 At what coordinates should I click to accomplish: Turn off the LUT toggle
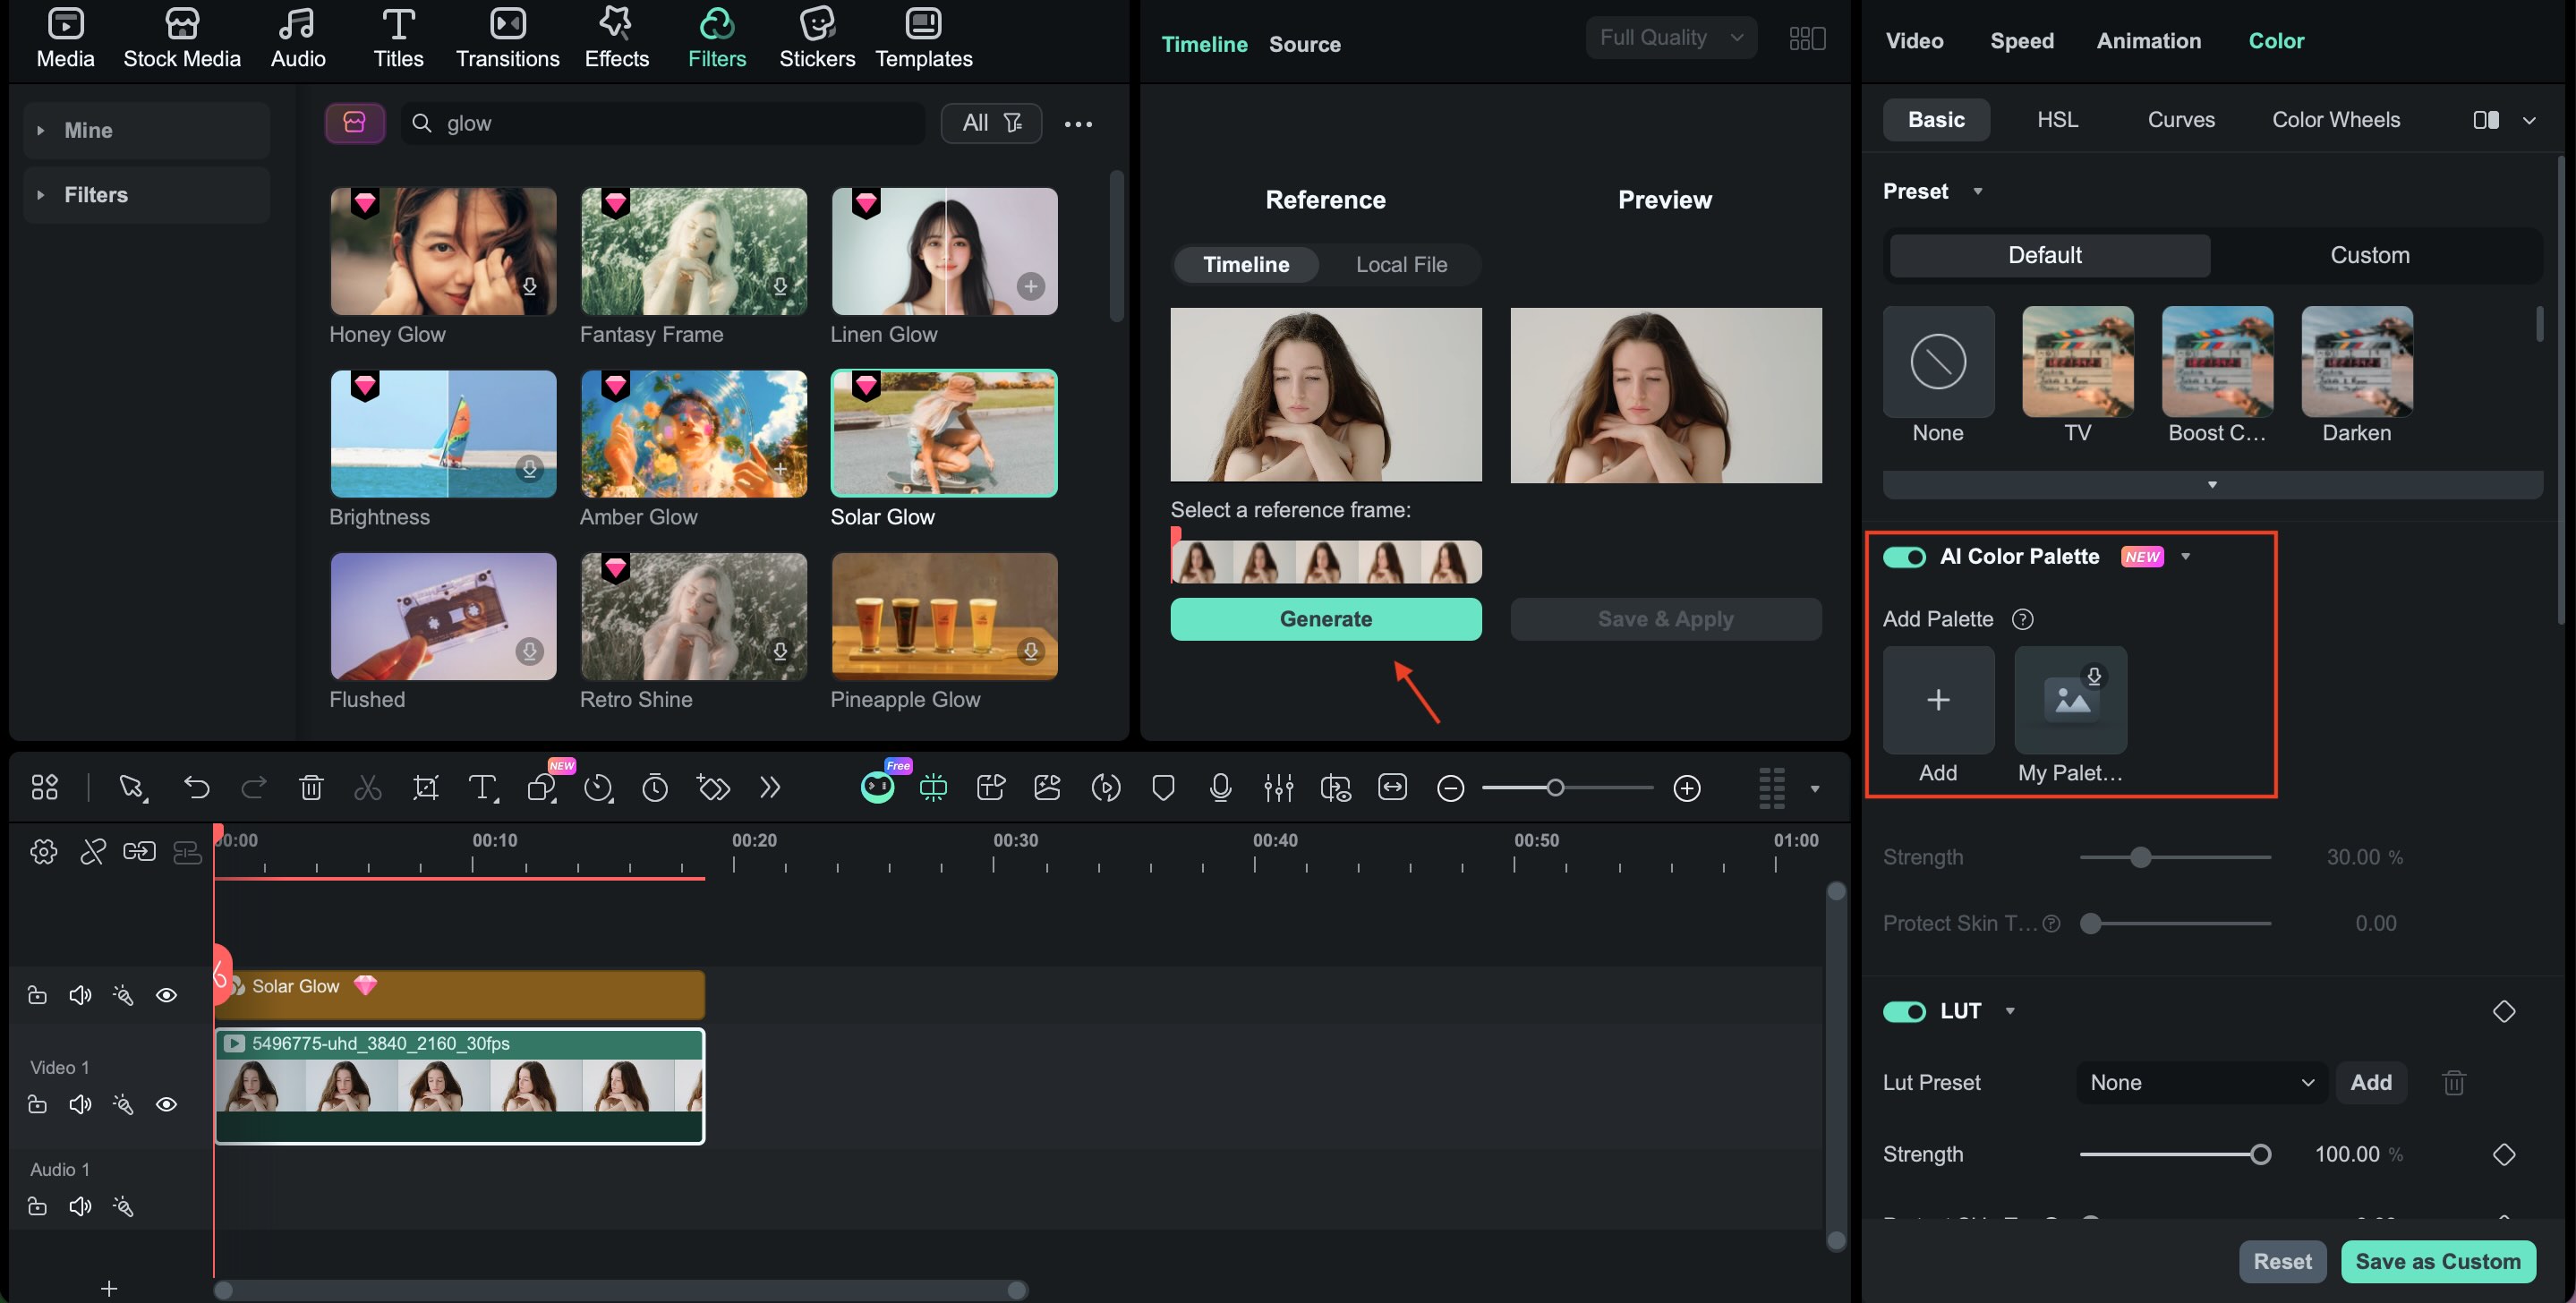1904,1011
